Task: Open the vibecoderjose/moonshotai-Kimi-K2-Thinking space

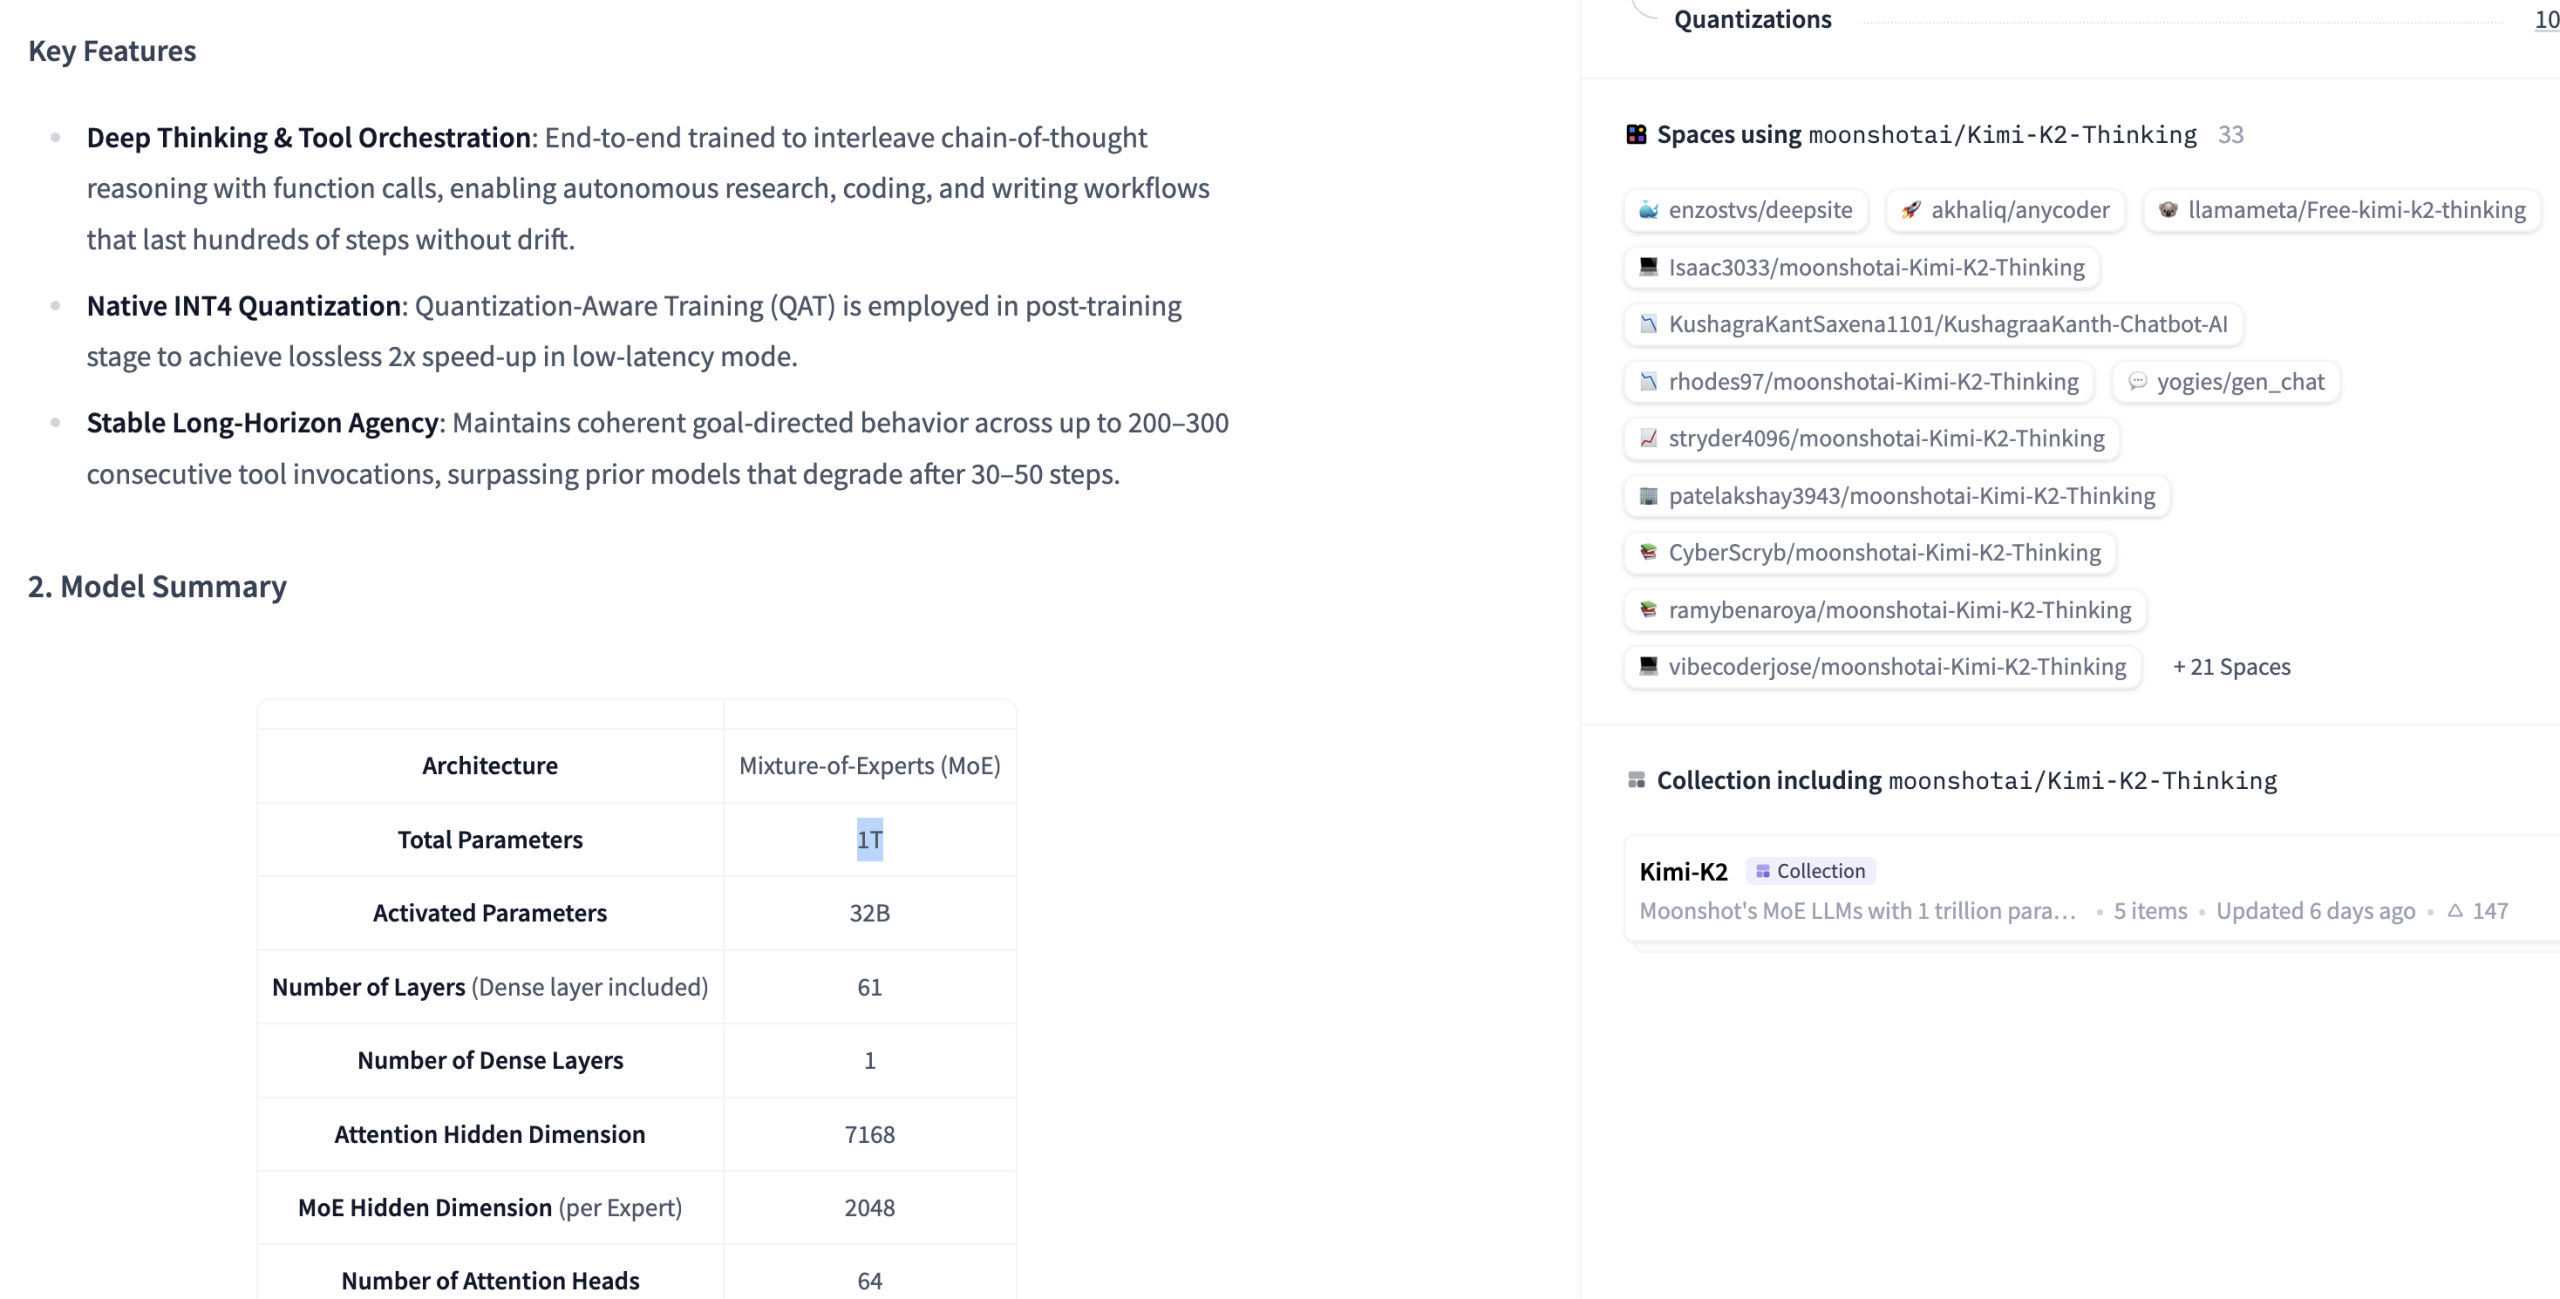Action: pos(1897,667)
